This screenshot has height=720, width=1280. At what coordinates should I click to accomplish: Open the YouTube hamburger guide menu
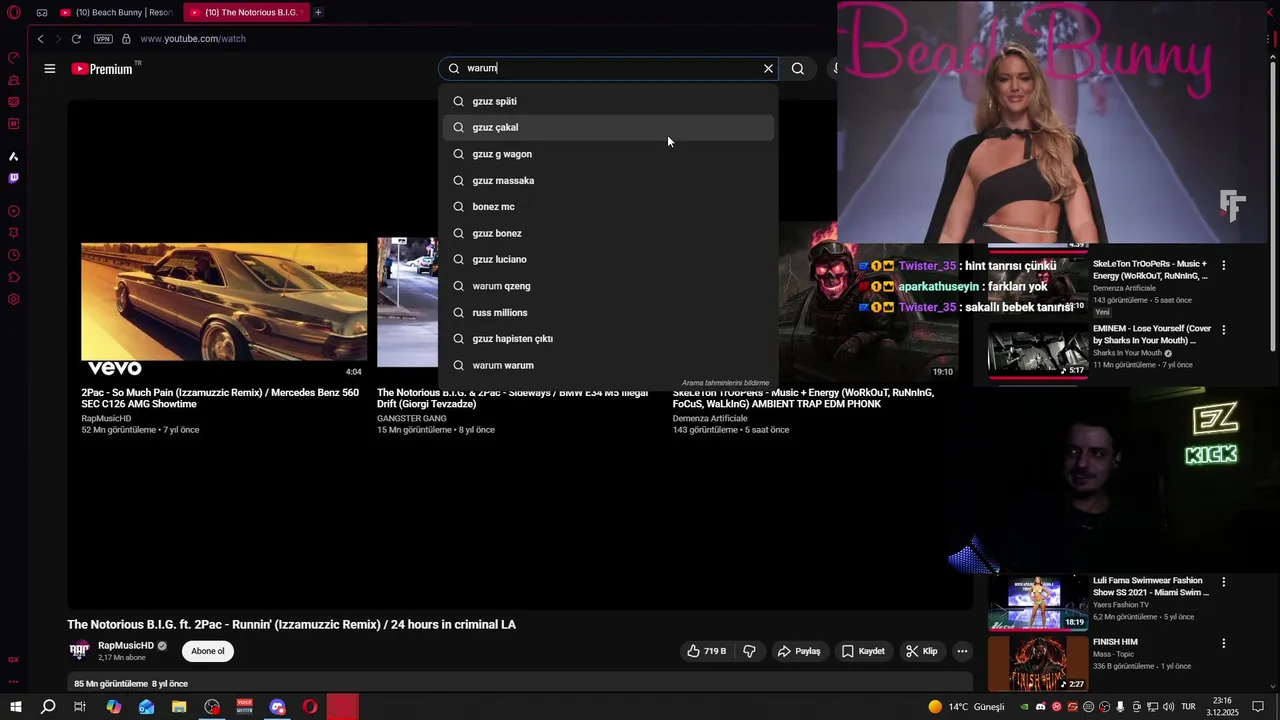click(x=49, y=69)
